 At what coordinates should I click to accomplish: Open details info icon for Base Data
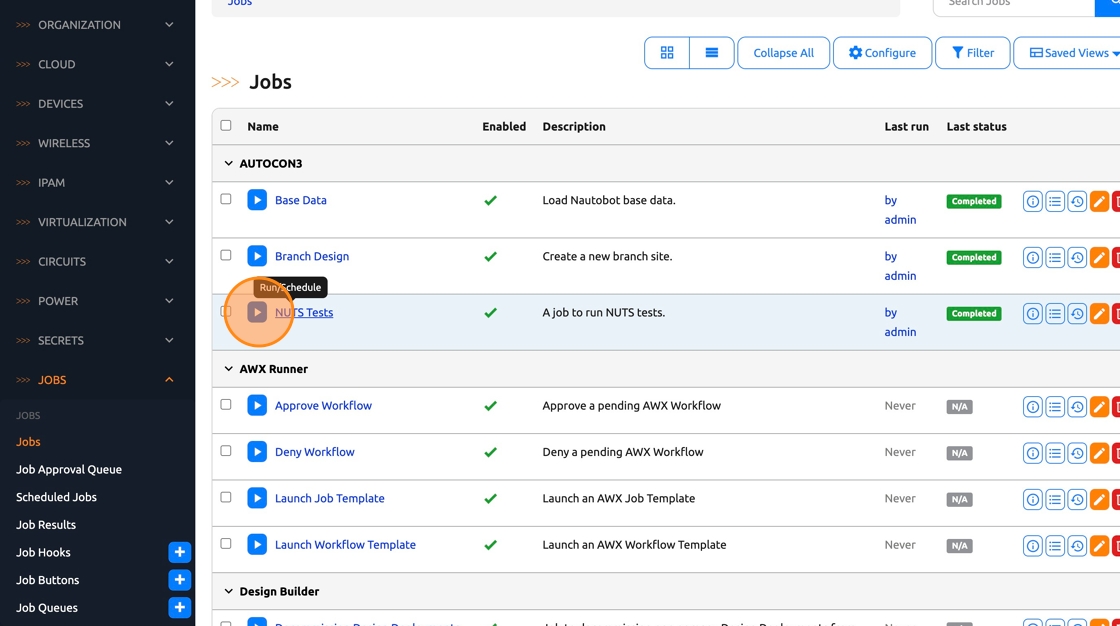click(1033, 202)
